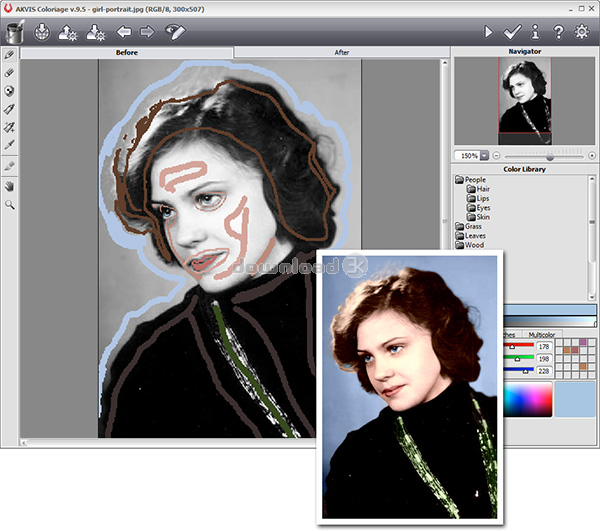Apply result with the checkmark icon
The height and width of the screenshot is (531, 600).
[513, 32]
